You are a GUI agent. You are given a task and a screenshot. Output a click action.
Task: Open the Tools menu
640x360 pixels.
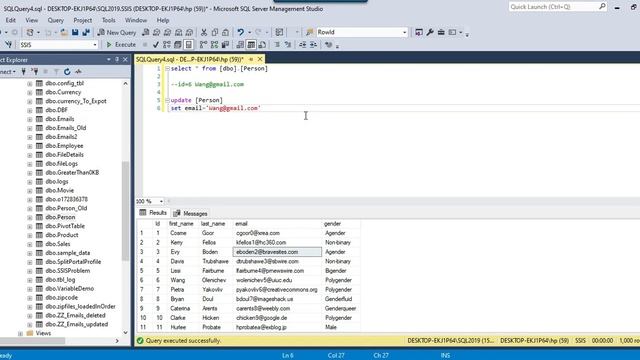tap(109, 20)
